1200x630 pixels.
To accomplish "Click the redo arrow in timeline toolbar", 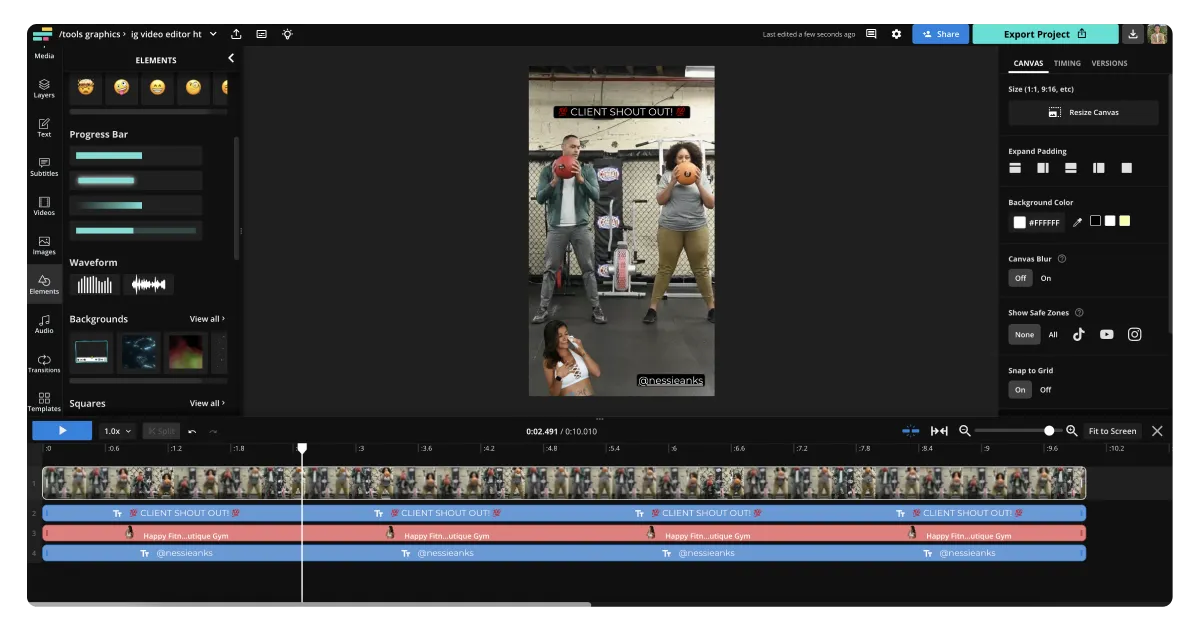I will 213,431.
